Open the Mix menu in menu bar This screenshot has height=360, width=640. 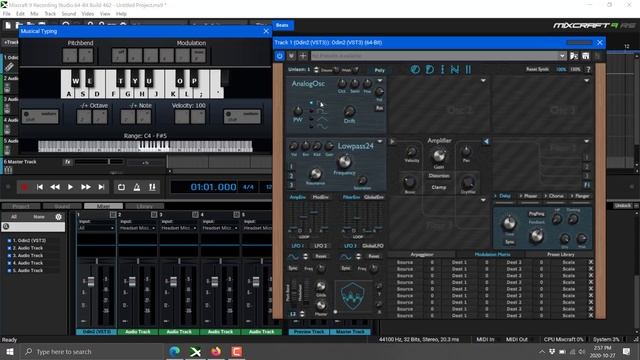tap(34, 13)
